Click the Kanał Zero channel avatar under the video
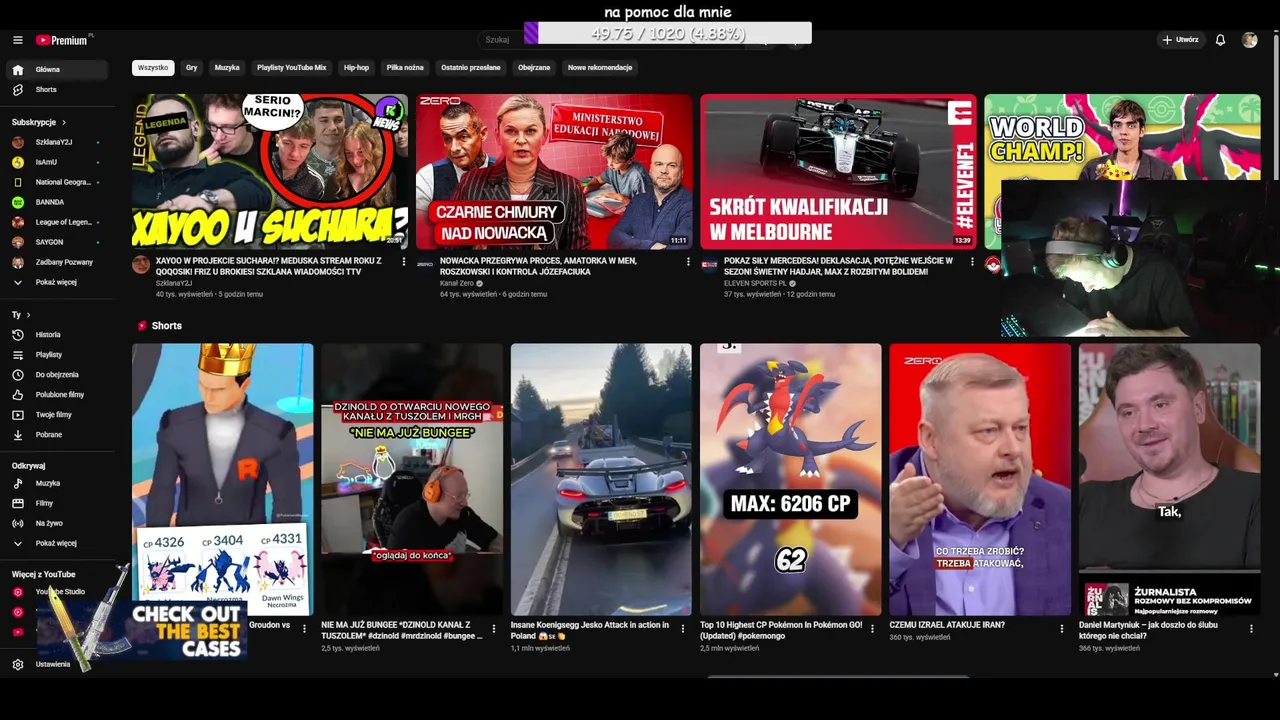The height and width of the screenshot is (720, 1280). (425, 264)
